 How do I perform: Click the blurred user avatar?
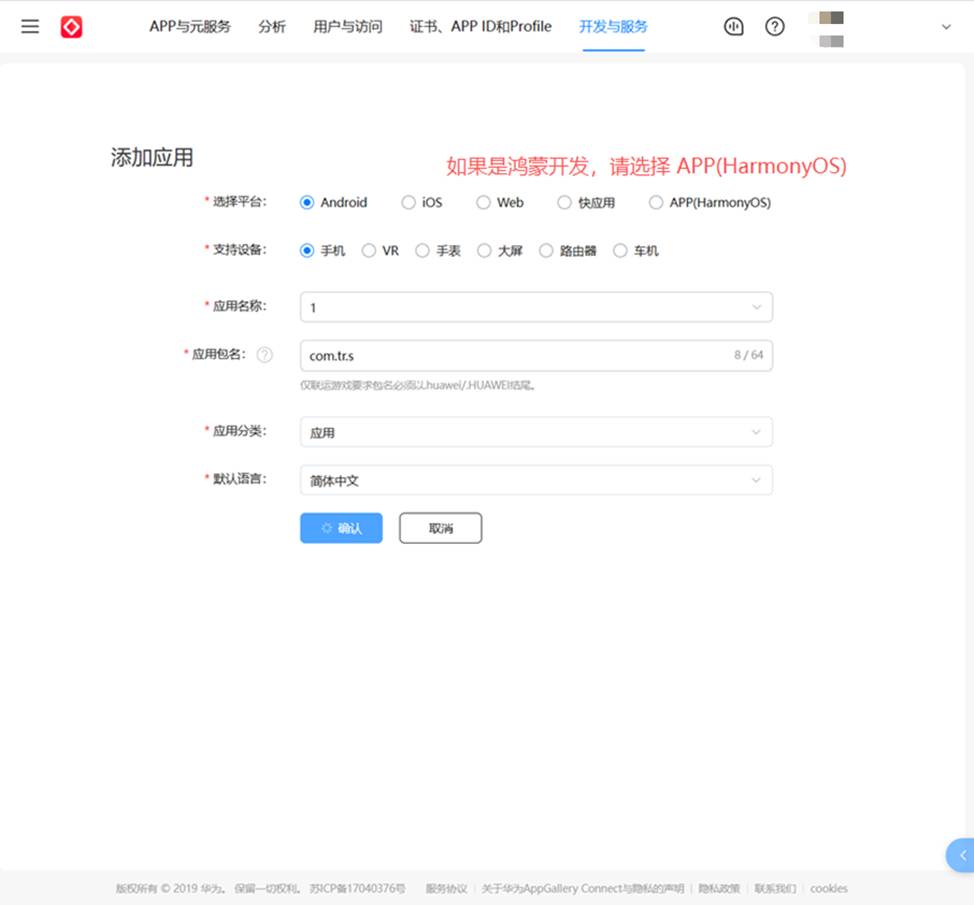click(x=830, y=28)
